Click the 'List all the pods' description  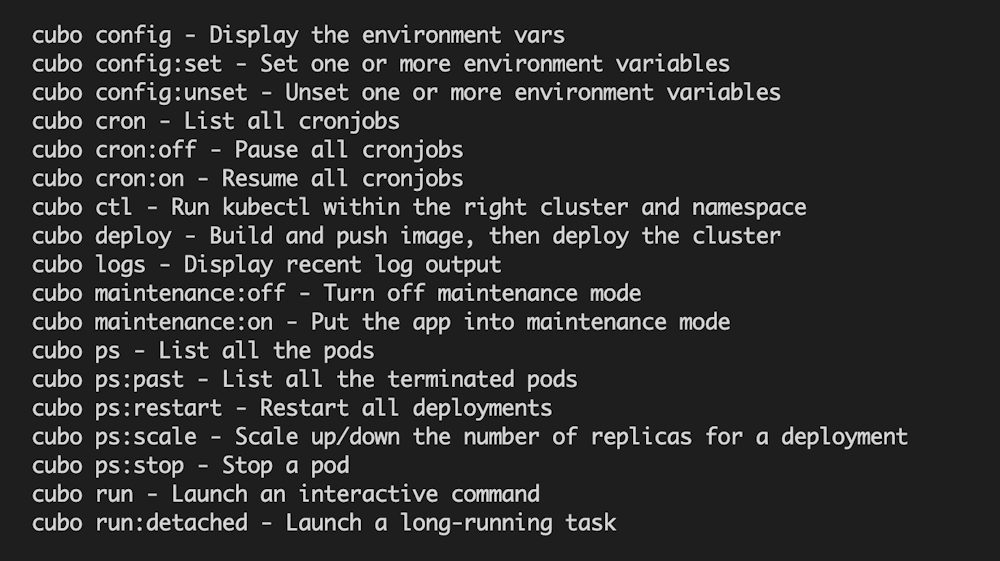278,351
